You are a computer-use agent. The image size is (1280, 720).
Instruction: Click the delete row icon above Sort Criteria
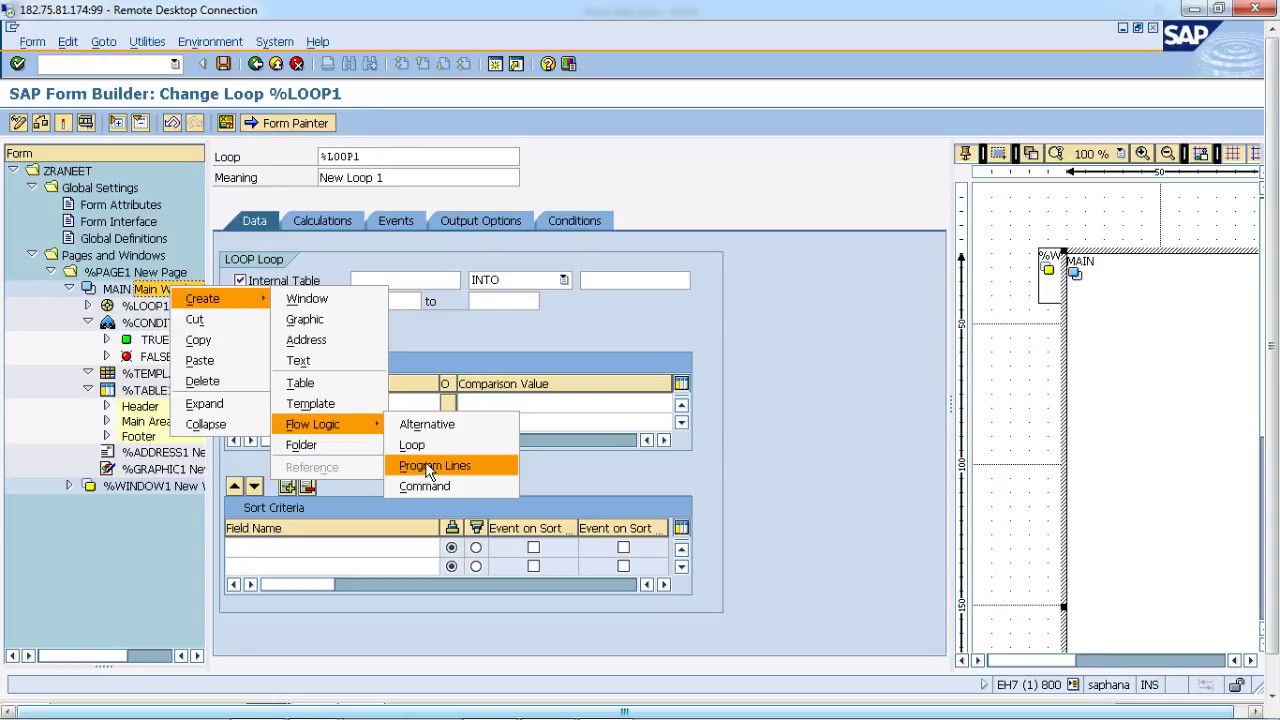click(307, 486)
